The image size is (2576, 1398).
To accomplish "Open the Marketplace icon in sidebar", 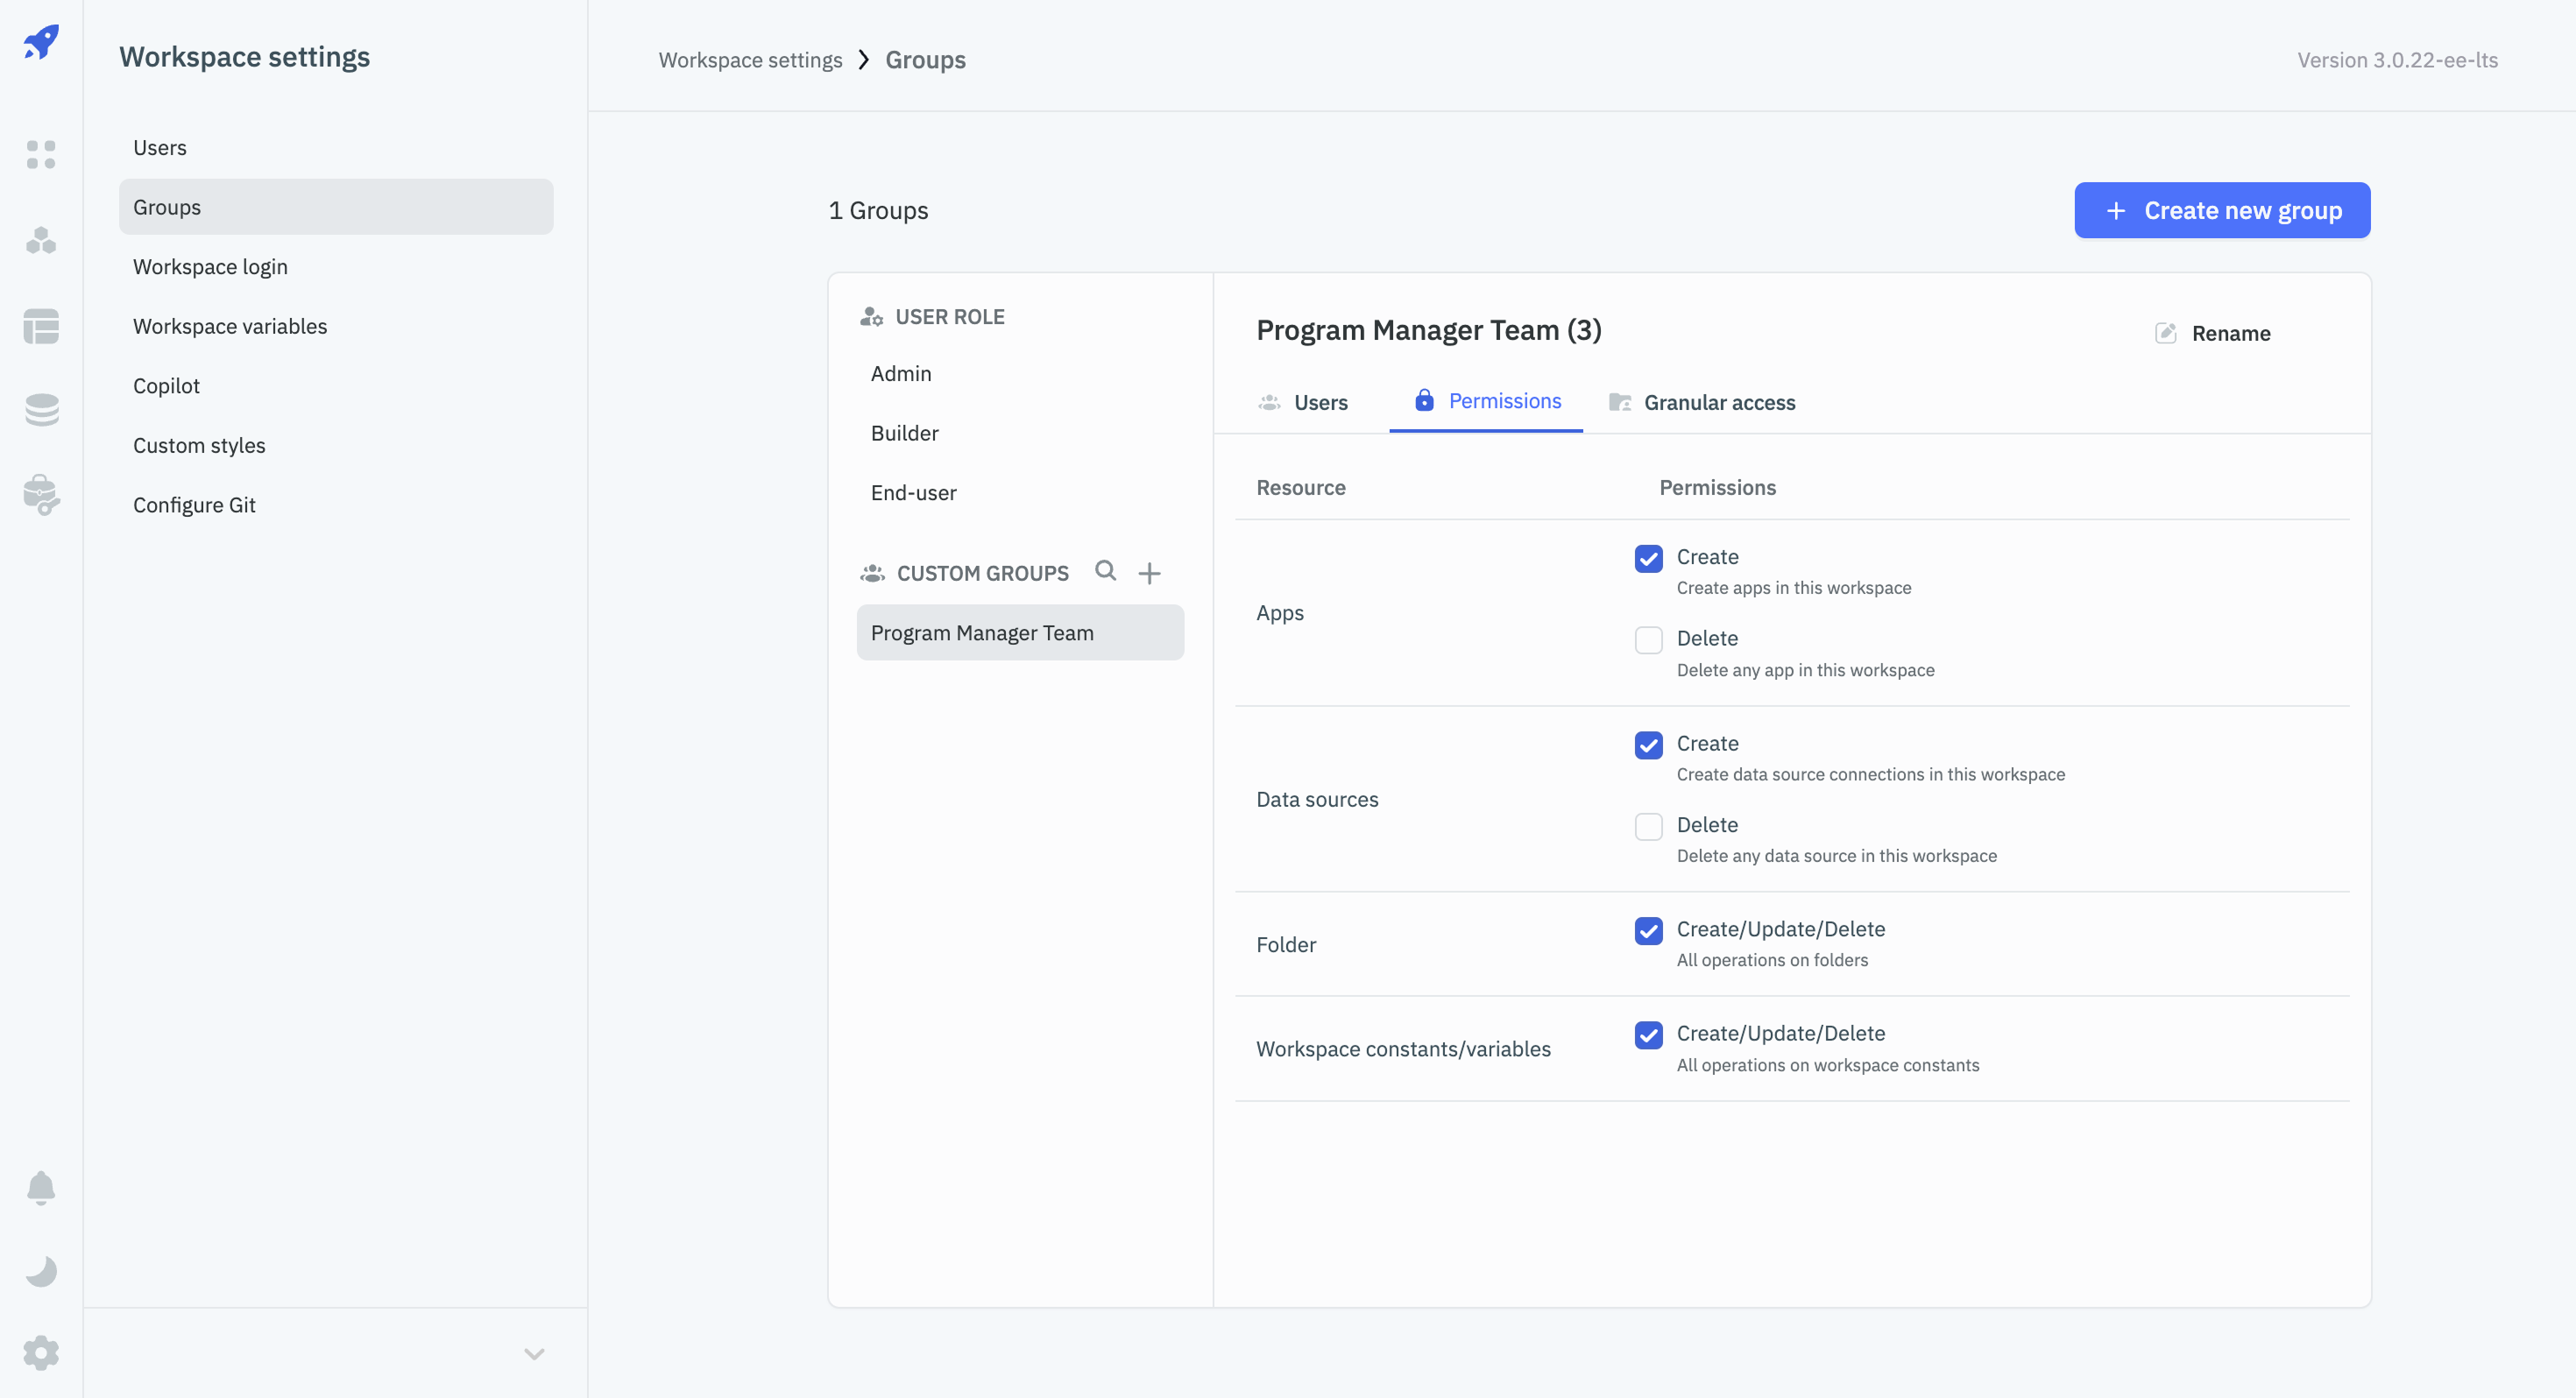I will 41,494.
